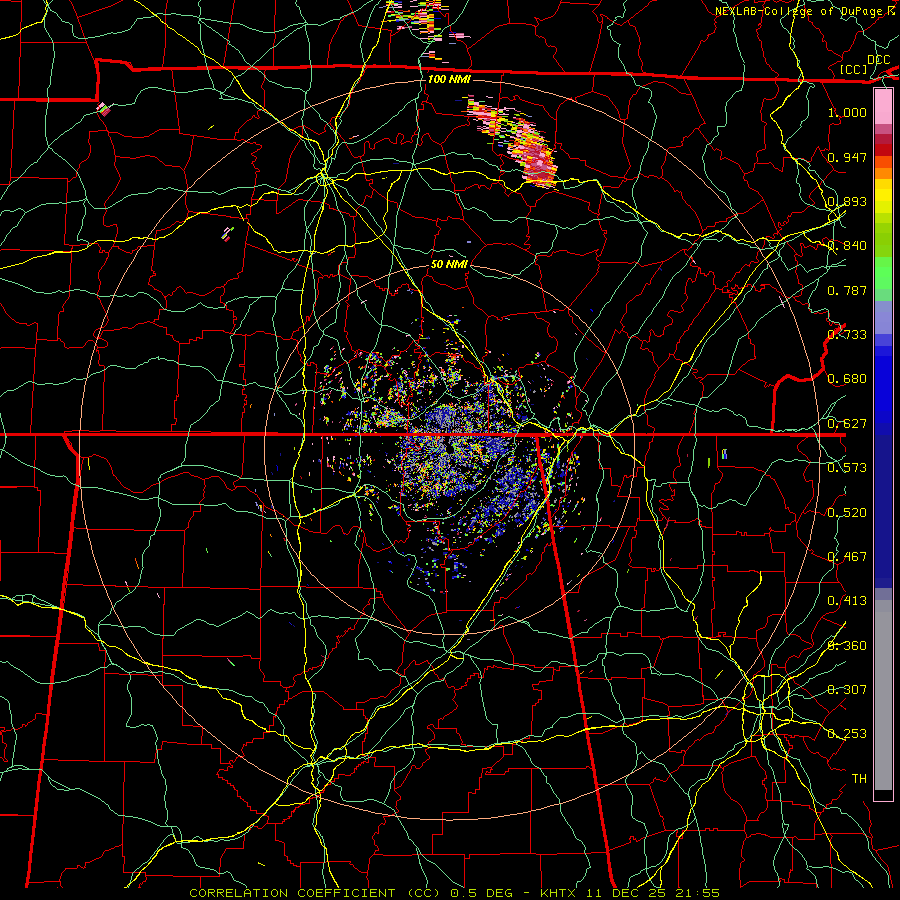Click the 0.680 scale value

tap(847, 379)
